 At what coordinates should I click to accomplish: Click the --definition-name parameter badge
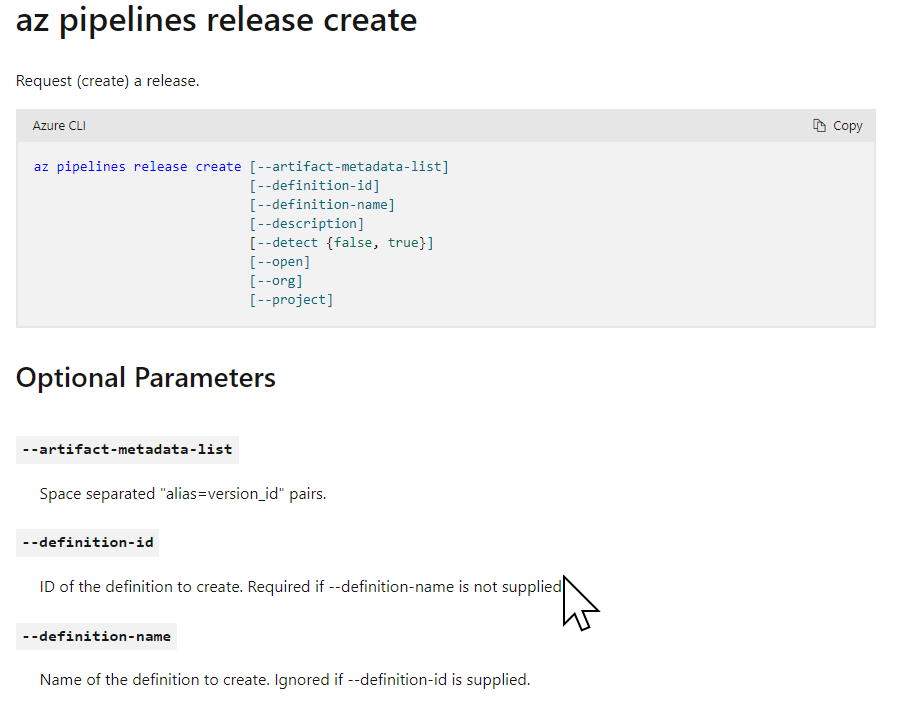pos(96,635)
